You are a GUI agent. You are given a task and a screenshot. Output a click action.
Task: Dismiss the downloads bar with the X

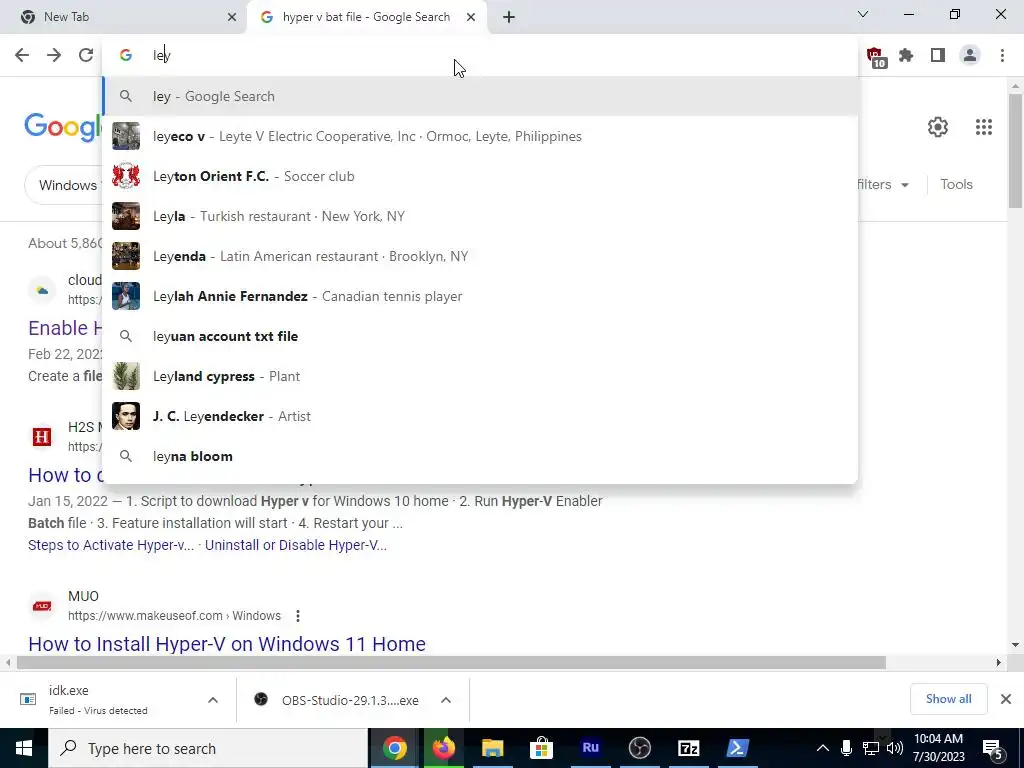pos(1006,699)
